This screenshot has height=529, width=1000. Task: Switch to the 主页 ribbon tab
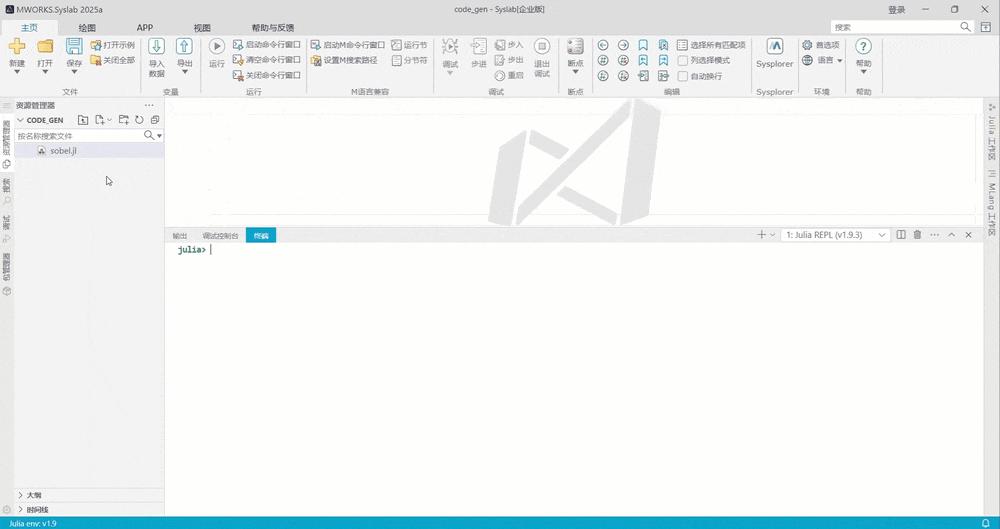click(29, 27)
